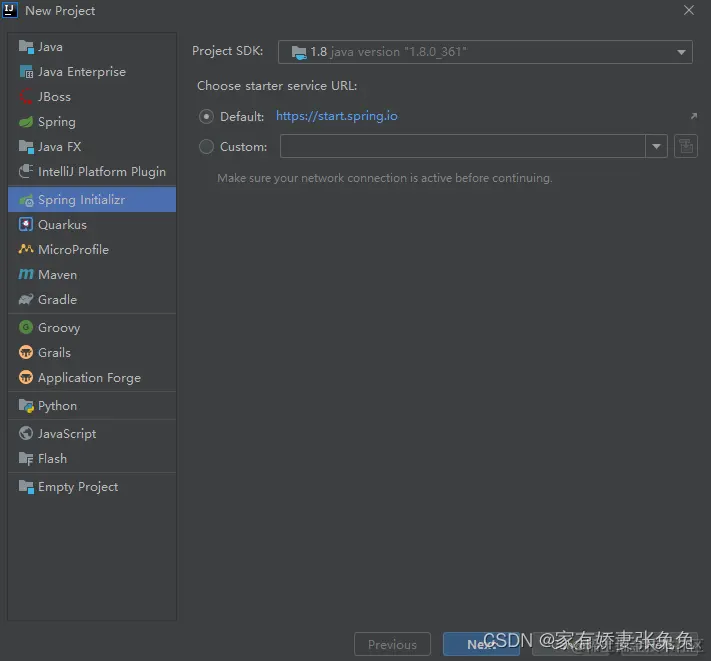Select JBoss in the project list

[x=92, y=97]
